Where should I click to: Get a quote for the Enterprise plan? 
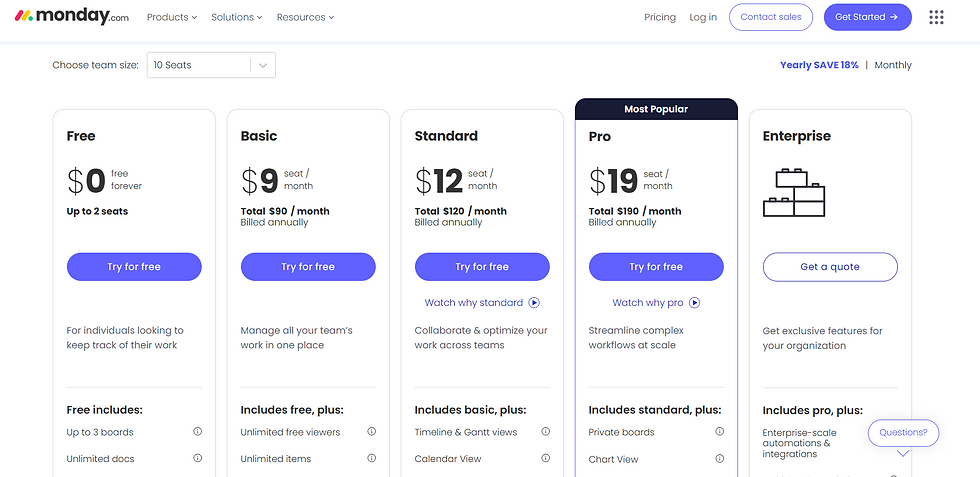[x=830, y=267]
